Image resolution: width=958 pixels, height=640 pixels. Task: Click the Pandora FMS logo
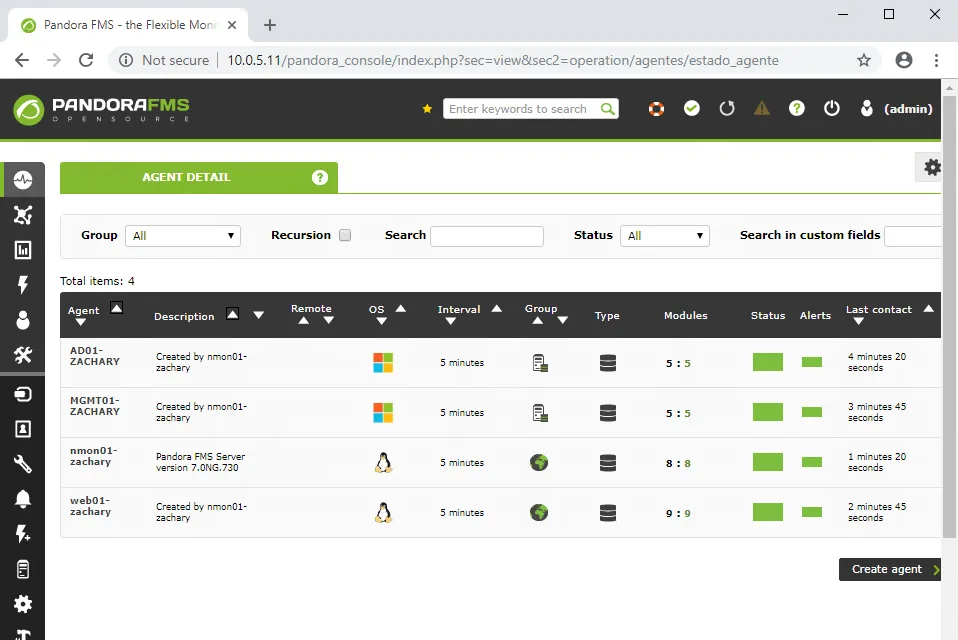101,110
